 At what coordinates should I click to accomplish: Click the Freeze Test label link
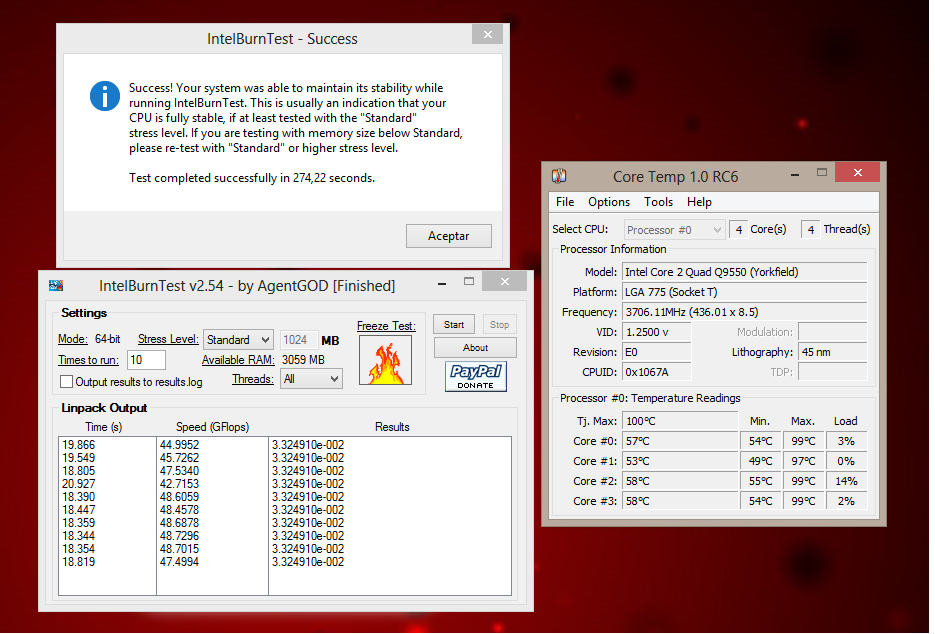(x=386, y=326)
